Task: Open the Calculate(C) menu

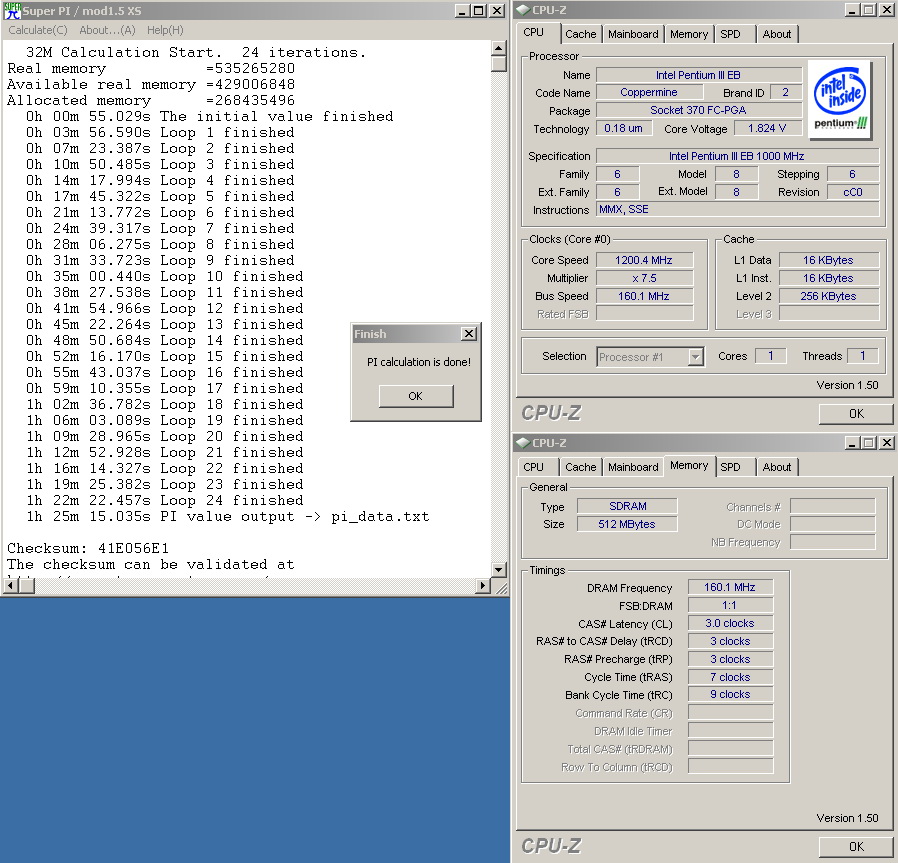Action: click(38, 30)
